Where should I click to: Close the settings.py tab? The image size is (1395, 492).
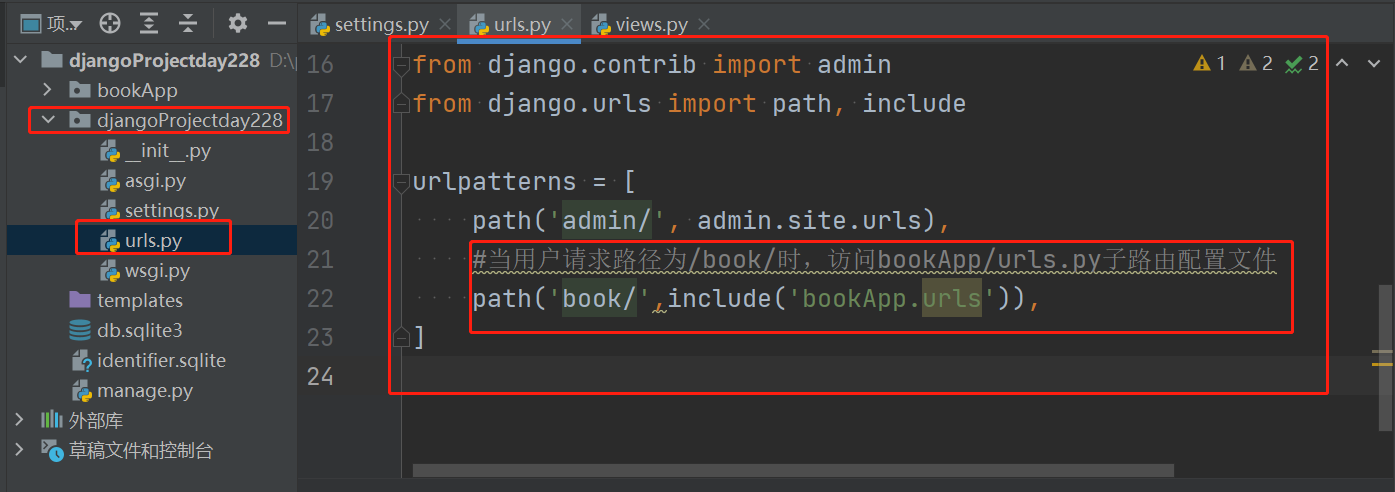445,24
